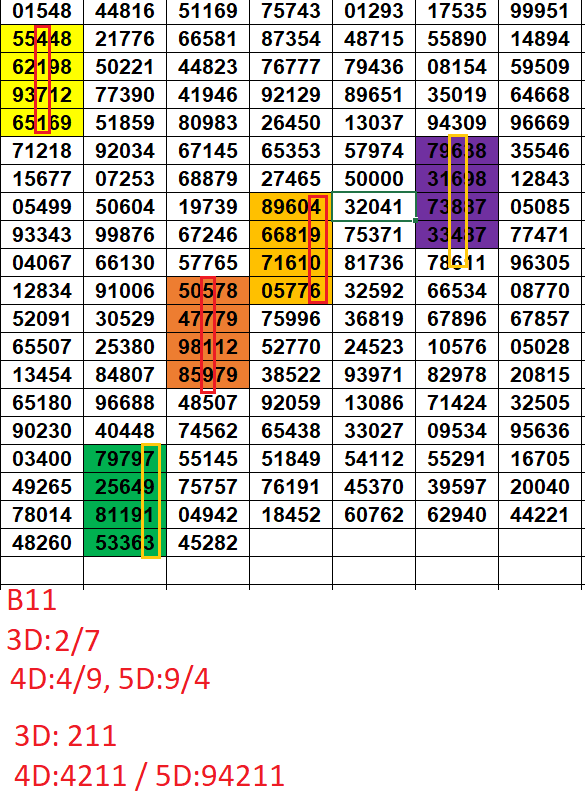Select the cell 78611 under purple block
Screen dimensions: 585x800
[x=457, y=263]
